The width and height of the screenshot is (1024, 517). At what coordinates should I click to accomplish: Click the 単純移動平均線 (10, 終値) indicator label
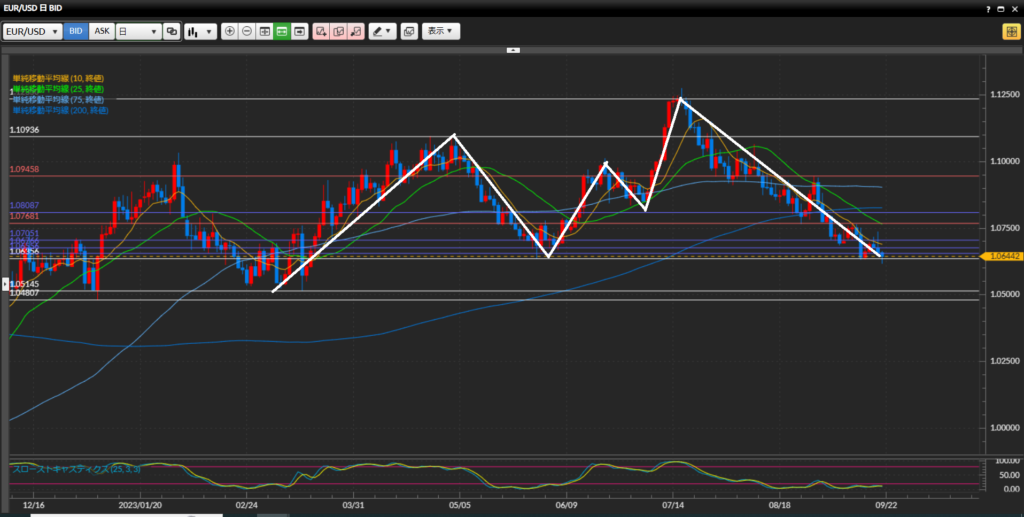(x=58, y=78)
